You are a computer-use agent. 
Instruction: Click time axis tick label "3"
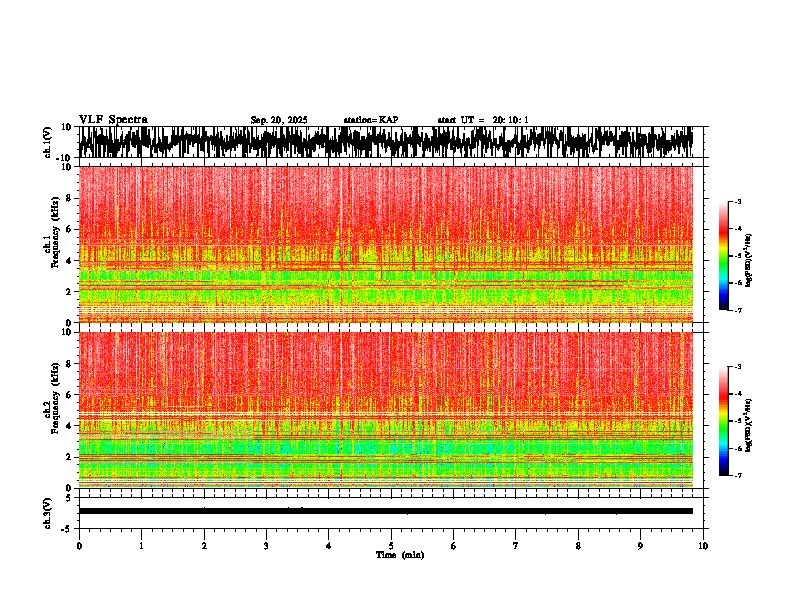pos(266,546)
